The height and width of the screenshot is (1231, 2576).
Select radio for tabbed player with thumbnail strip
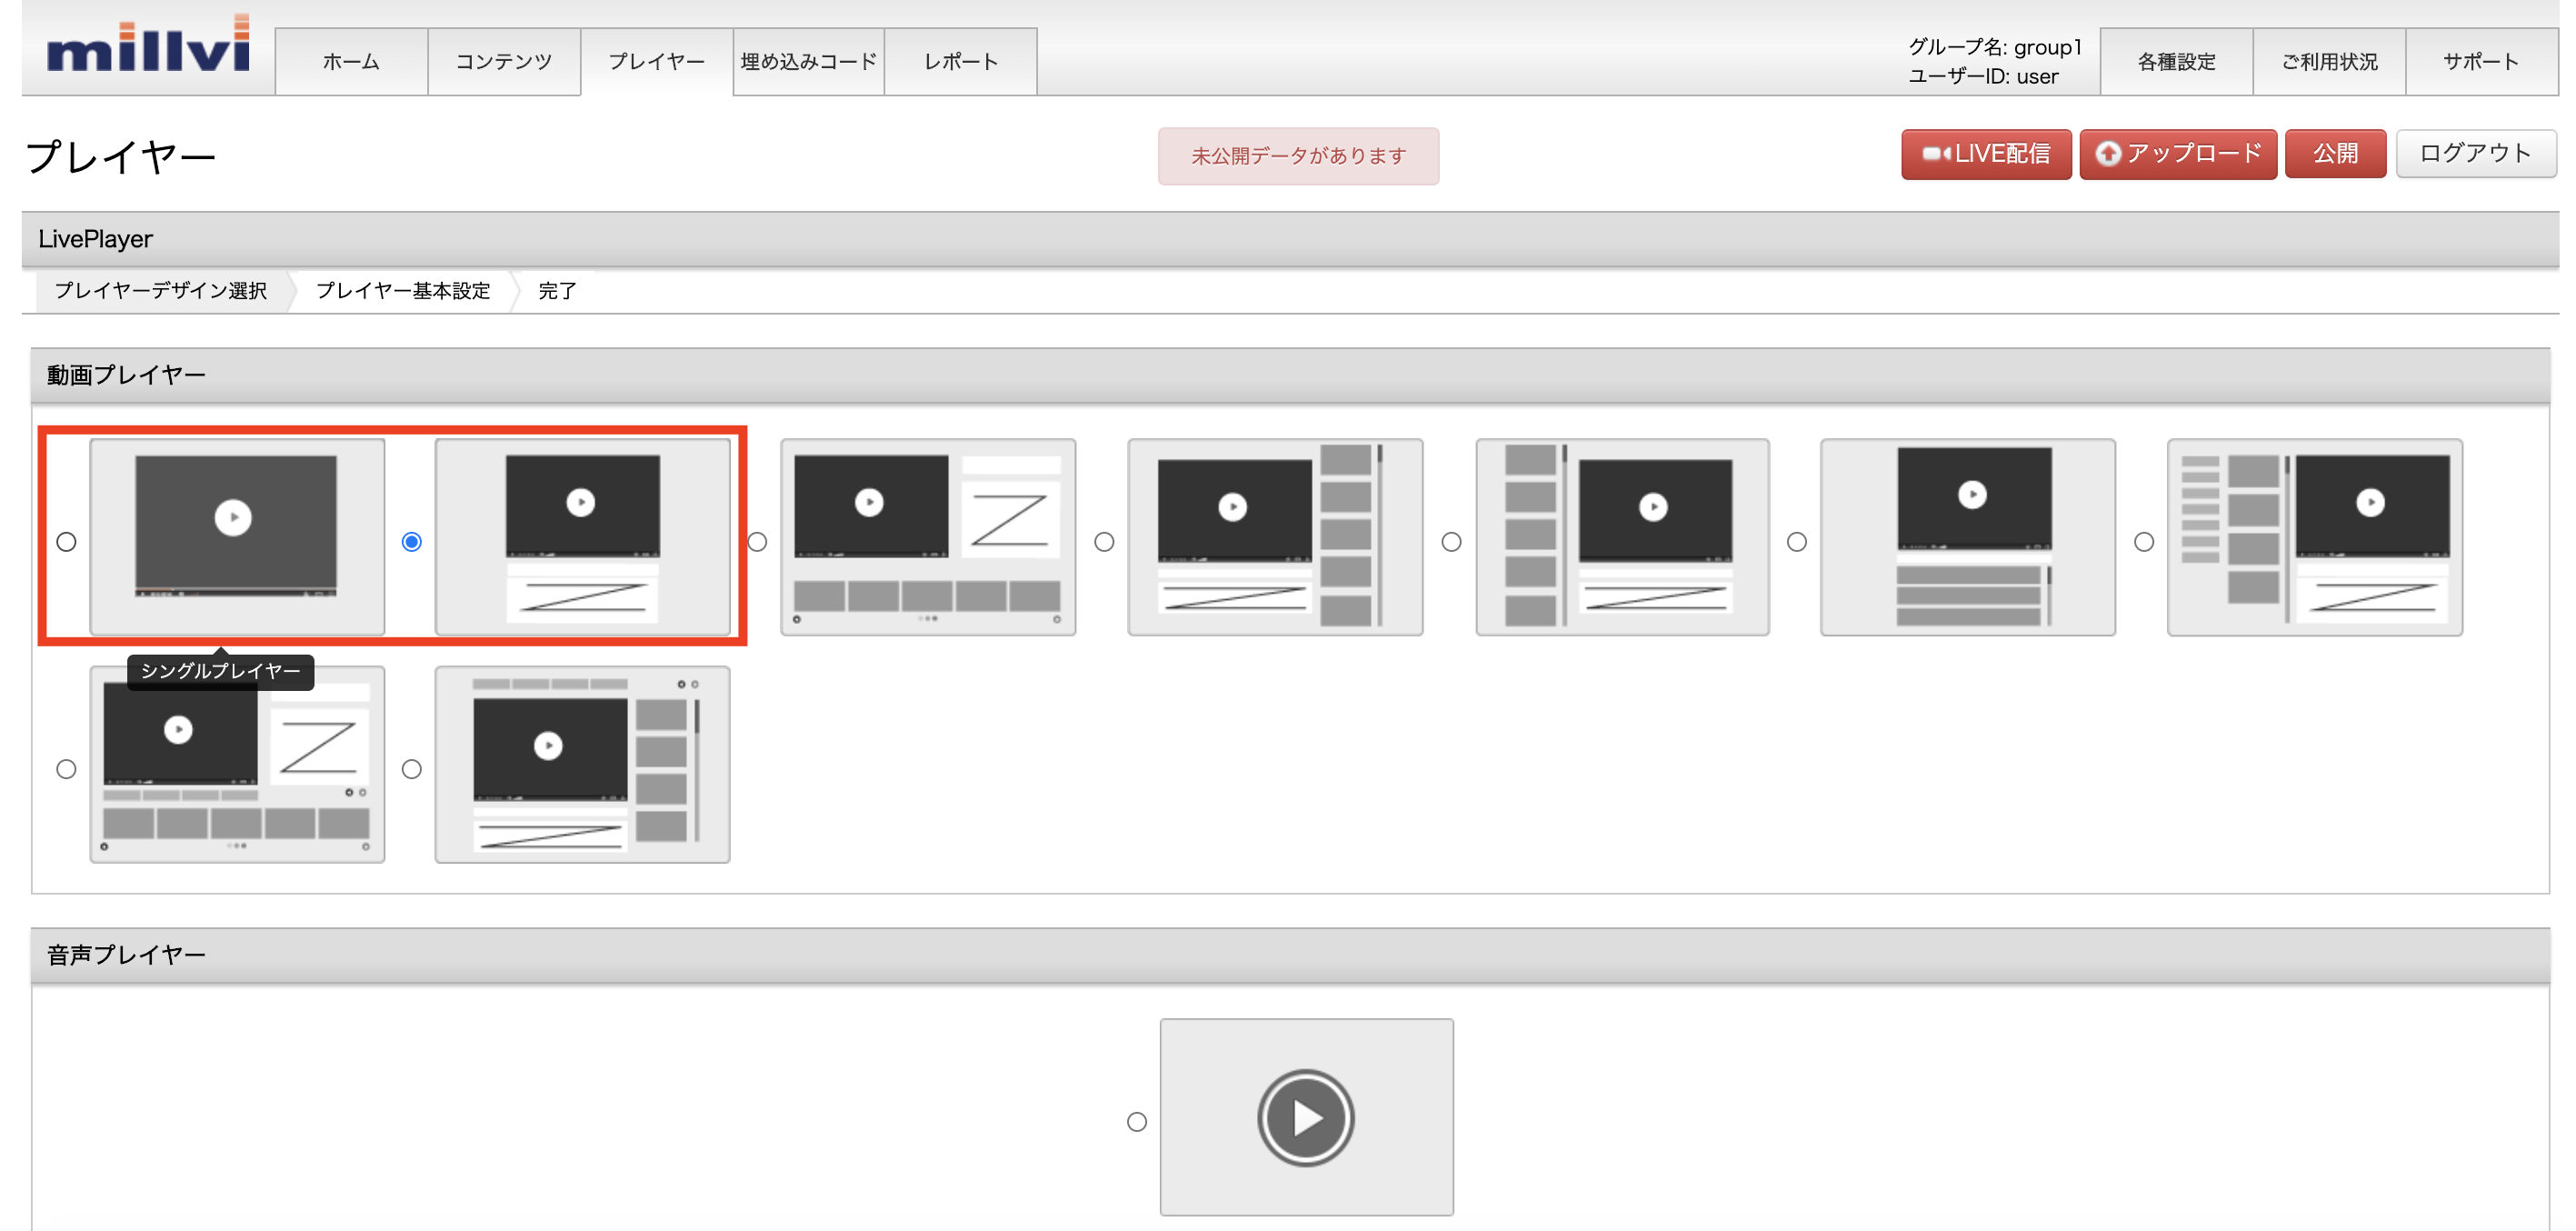[x=66, y=769]
